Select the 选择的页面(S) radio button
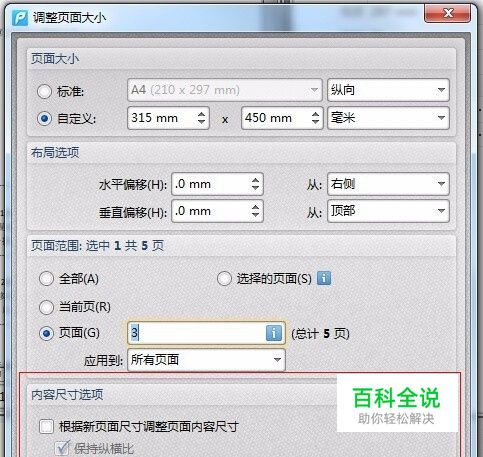 224,279
